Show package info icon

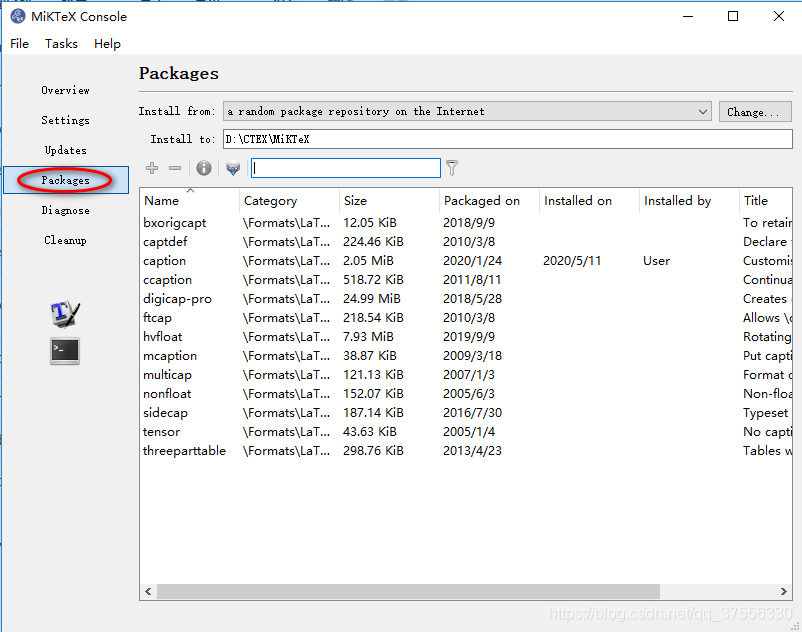pyautogui.click(x=204, y=168)
